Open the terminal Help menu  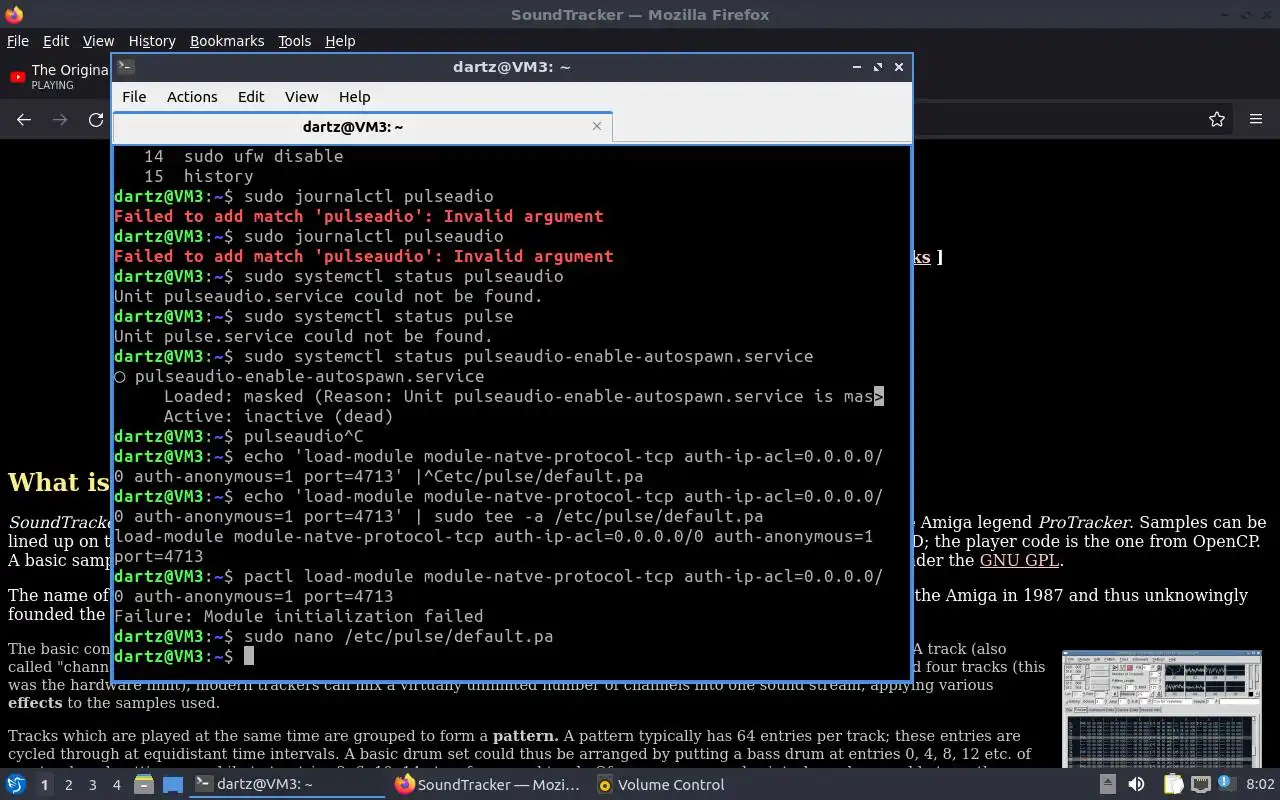[354, 97]
